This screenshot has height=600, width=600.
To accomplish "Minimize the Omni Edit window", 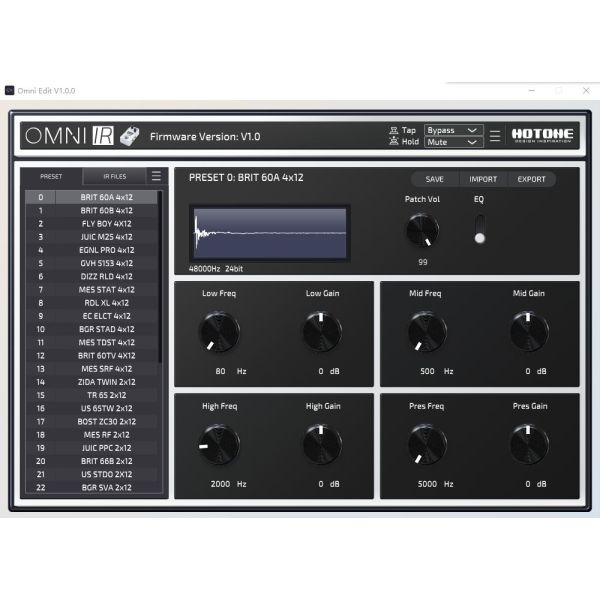I will [x=532, y=91].
